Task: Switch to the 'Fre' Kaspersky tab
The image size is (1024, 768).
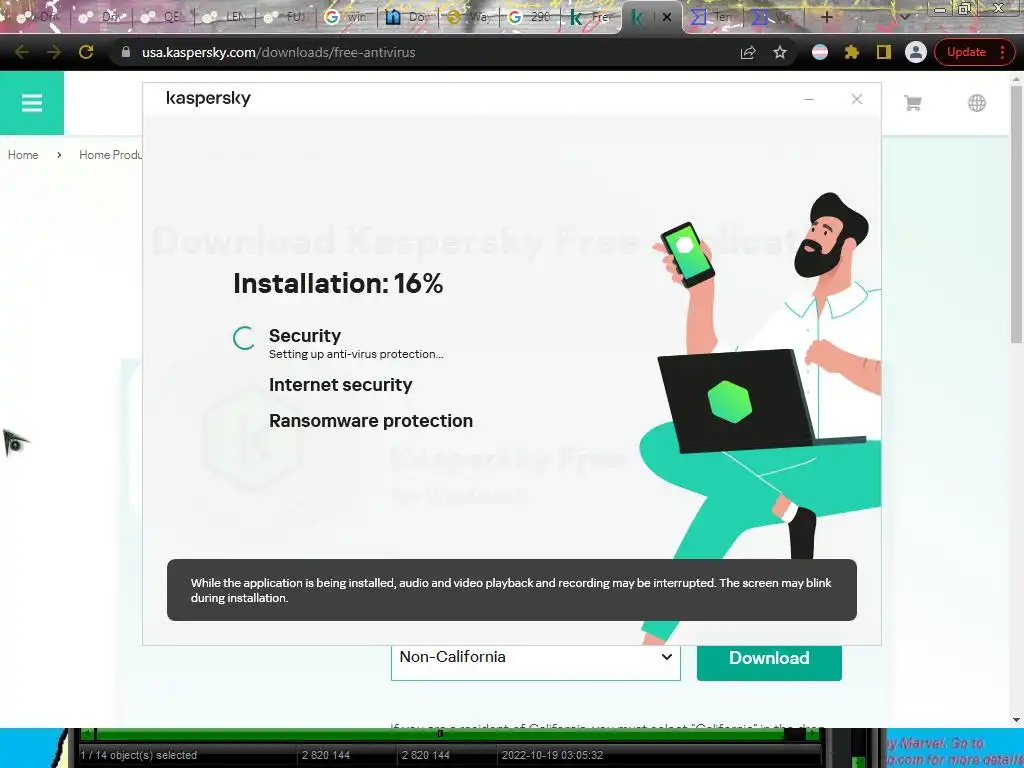Action: 590,17
